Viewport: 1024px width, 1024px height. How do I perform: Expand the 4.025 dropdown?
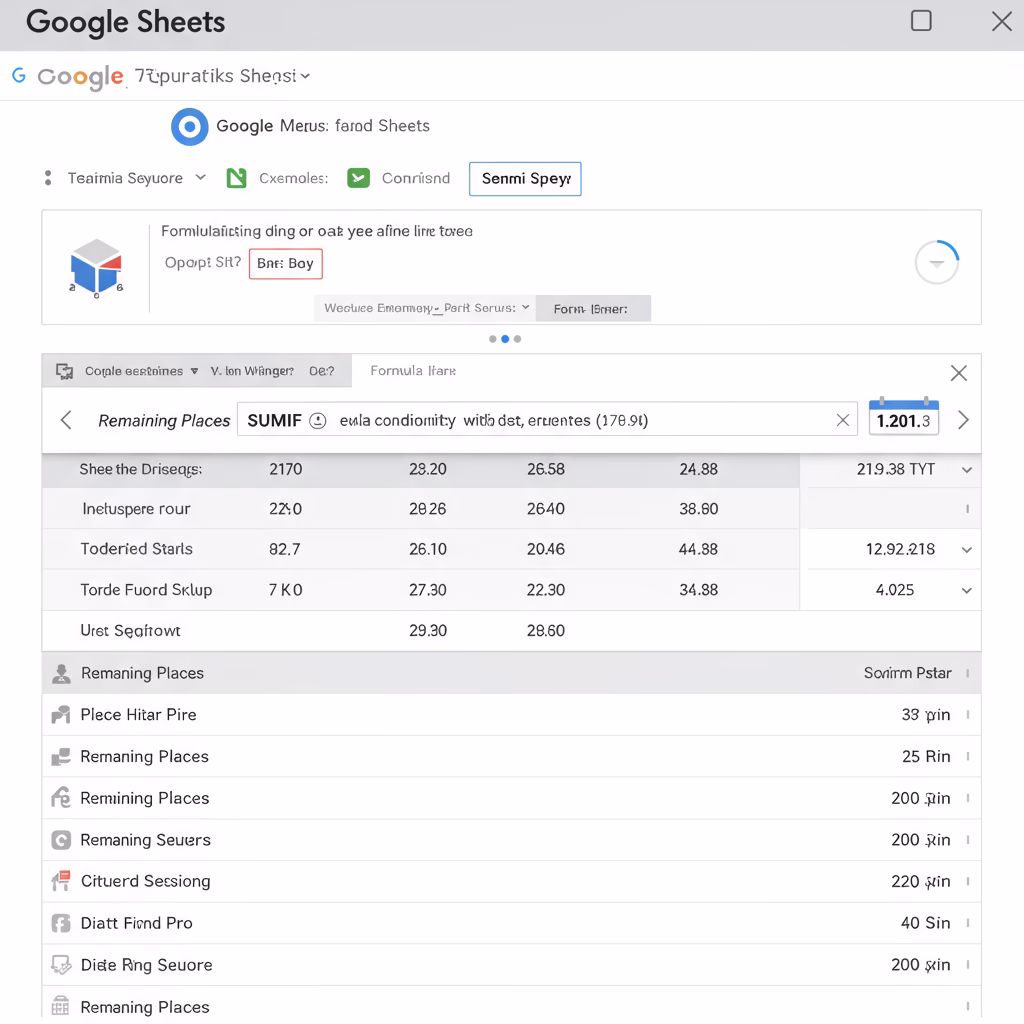967,590
